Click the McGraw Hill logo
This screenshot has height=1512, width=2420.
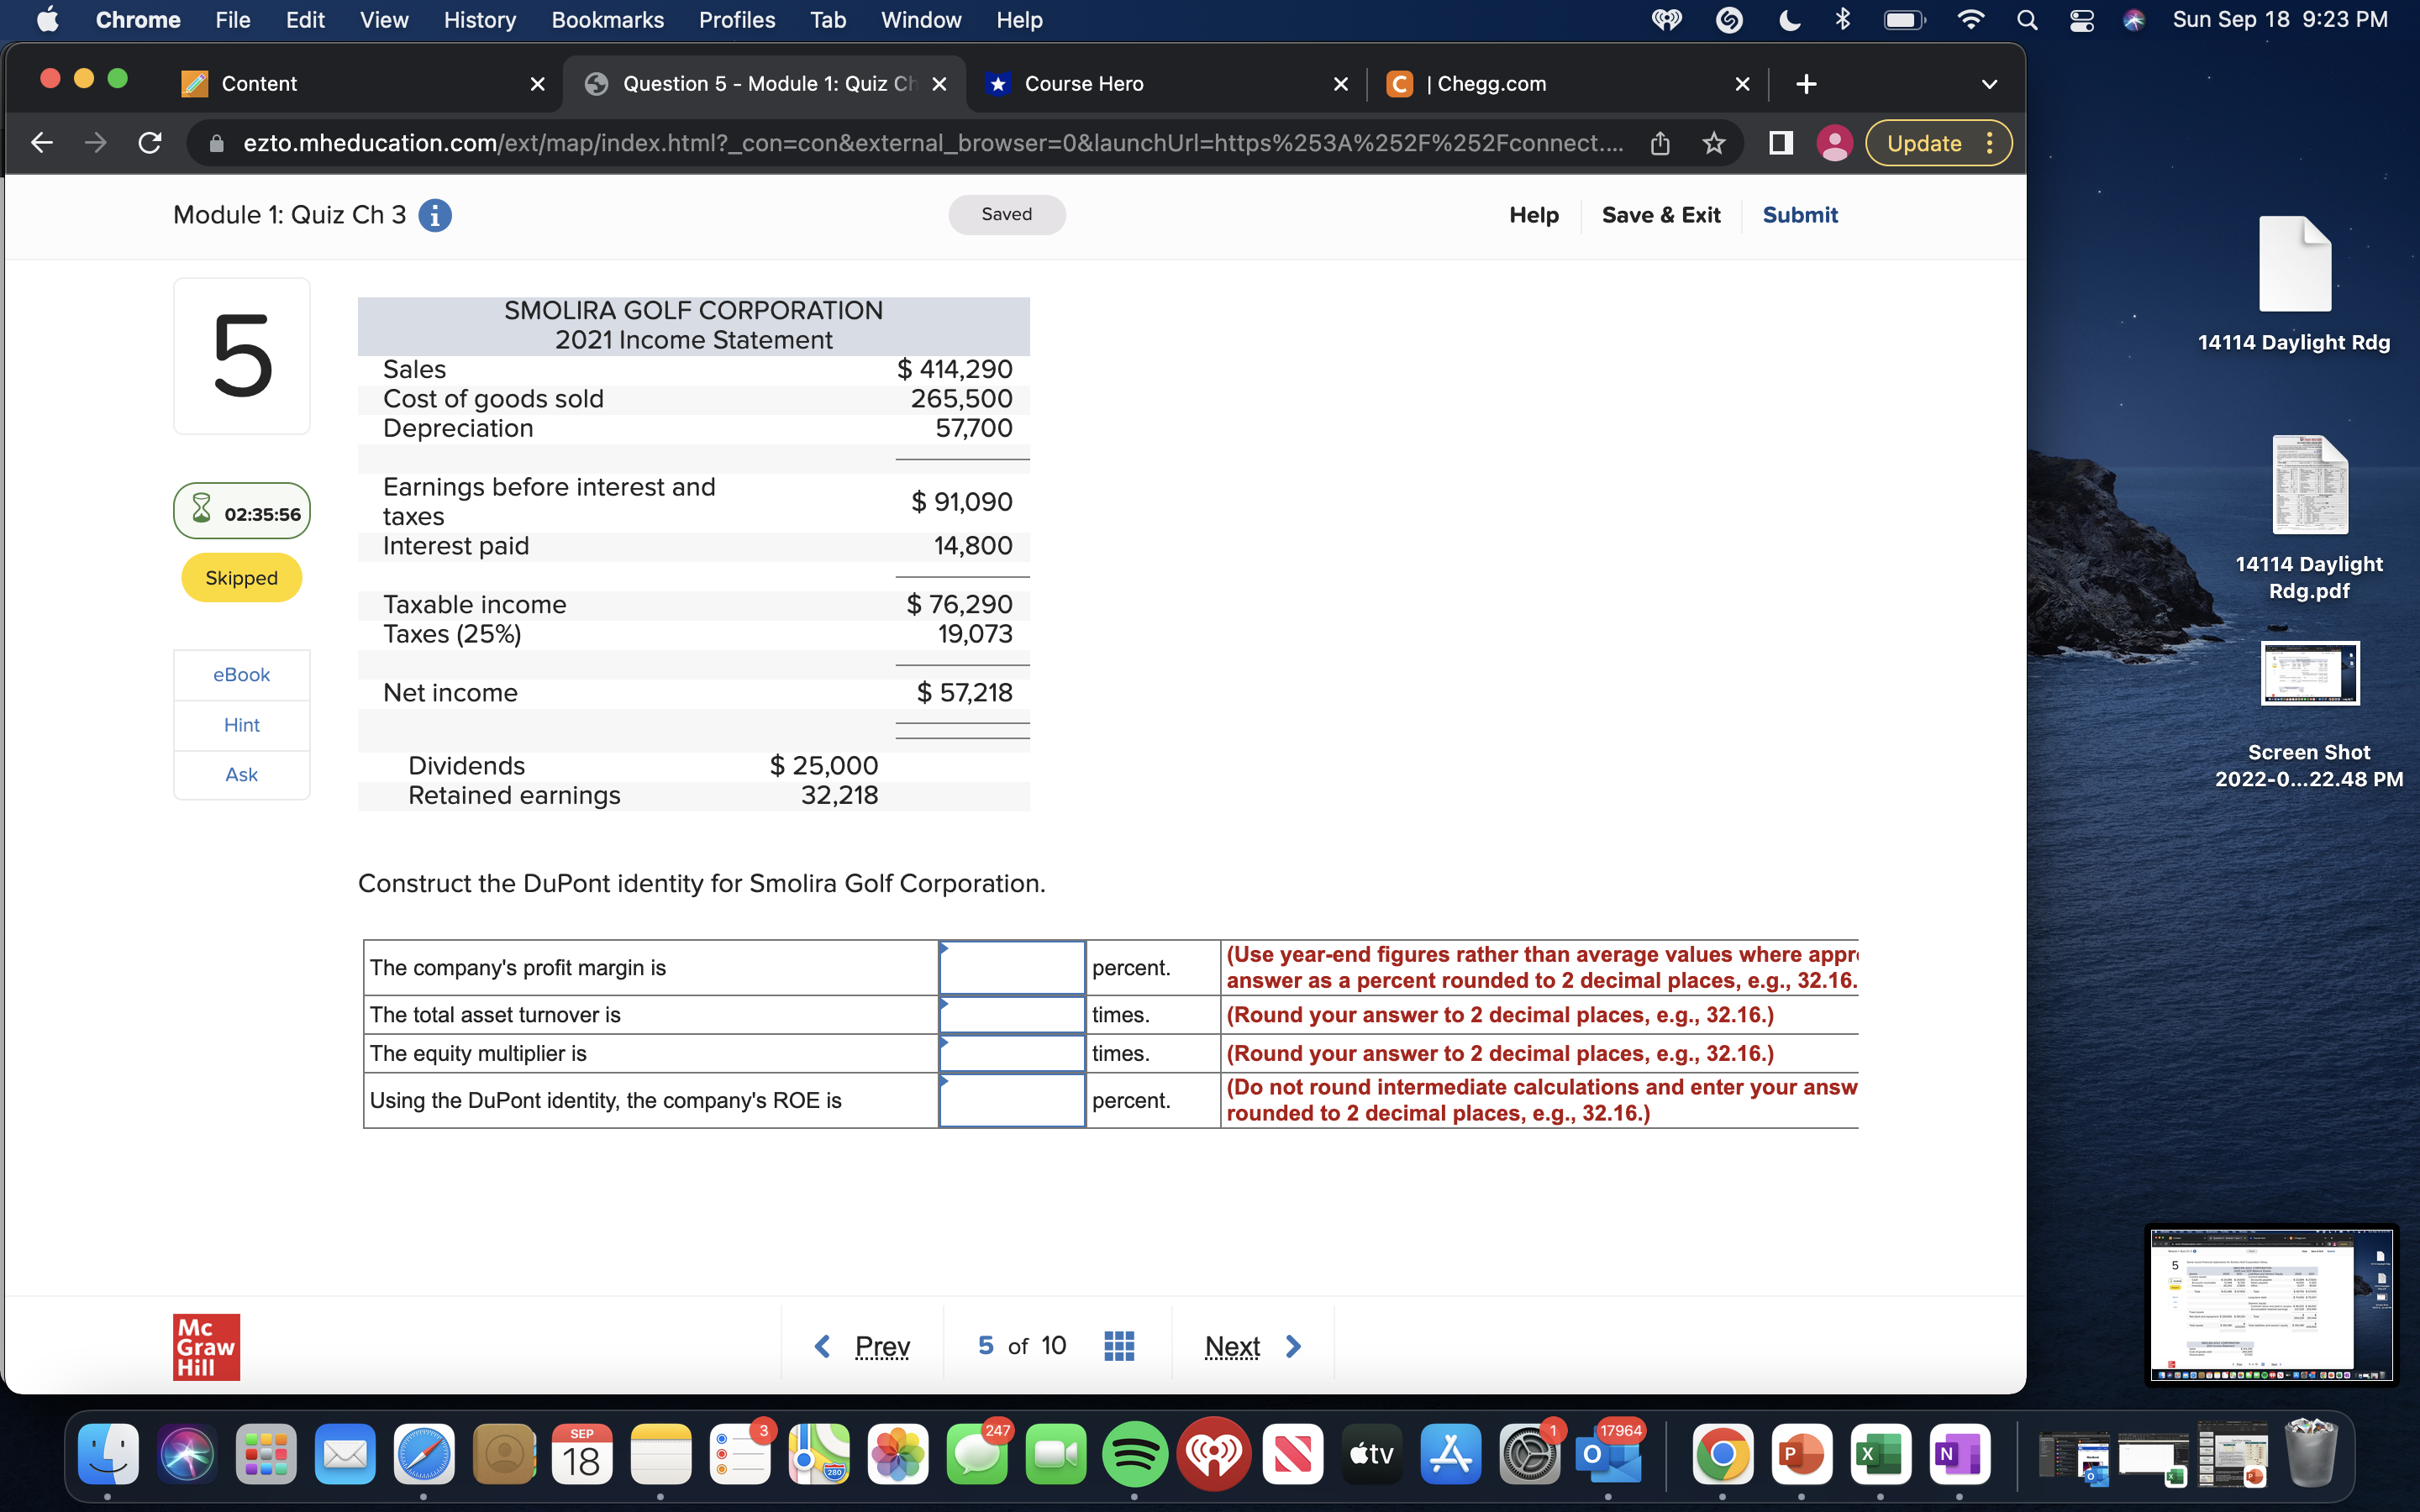[206, 1346]
